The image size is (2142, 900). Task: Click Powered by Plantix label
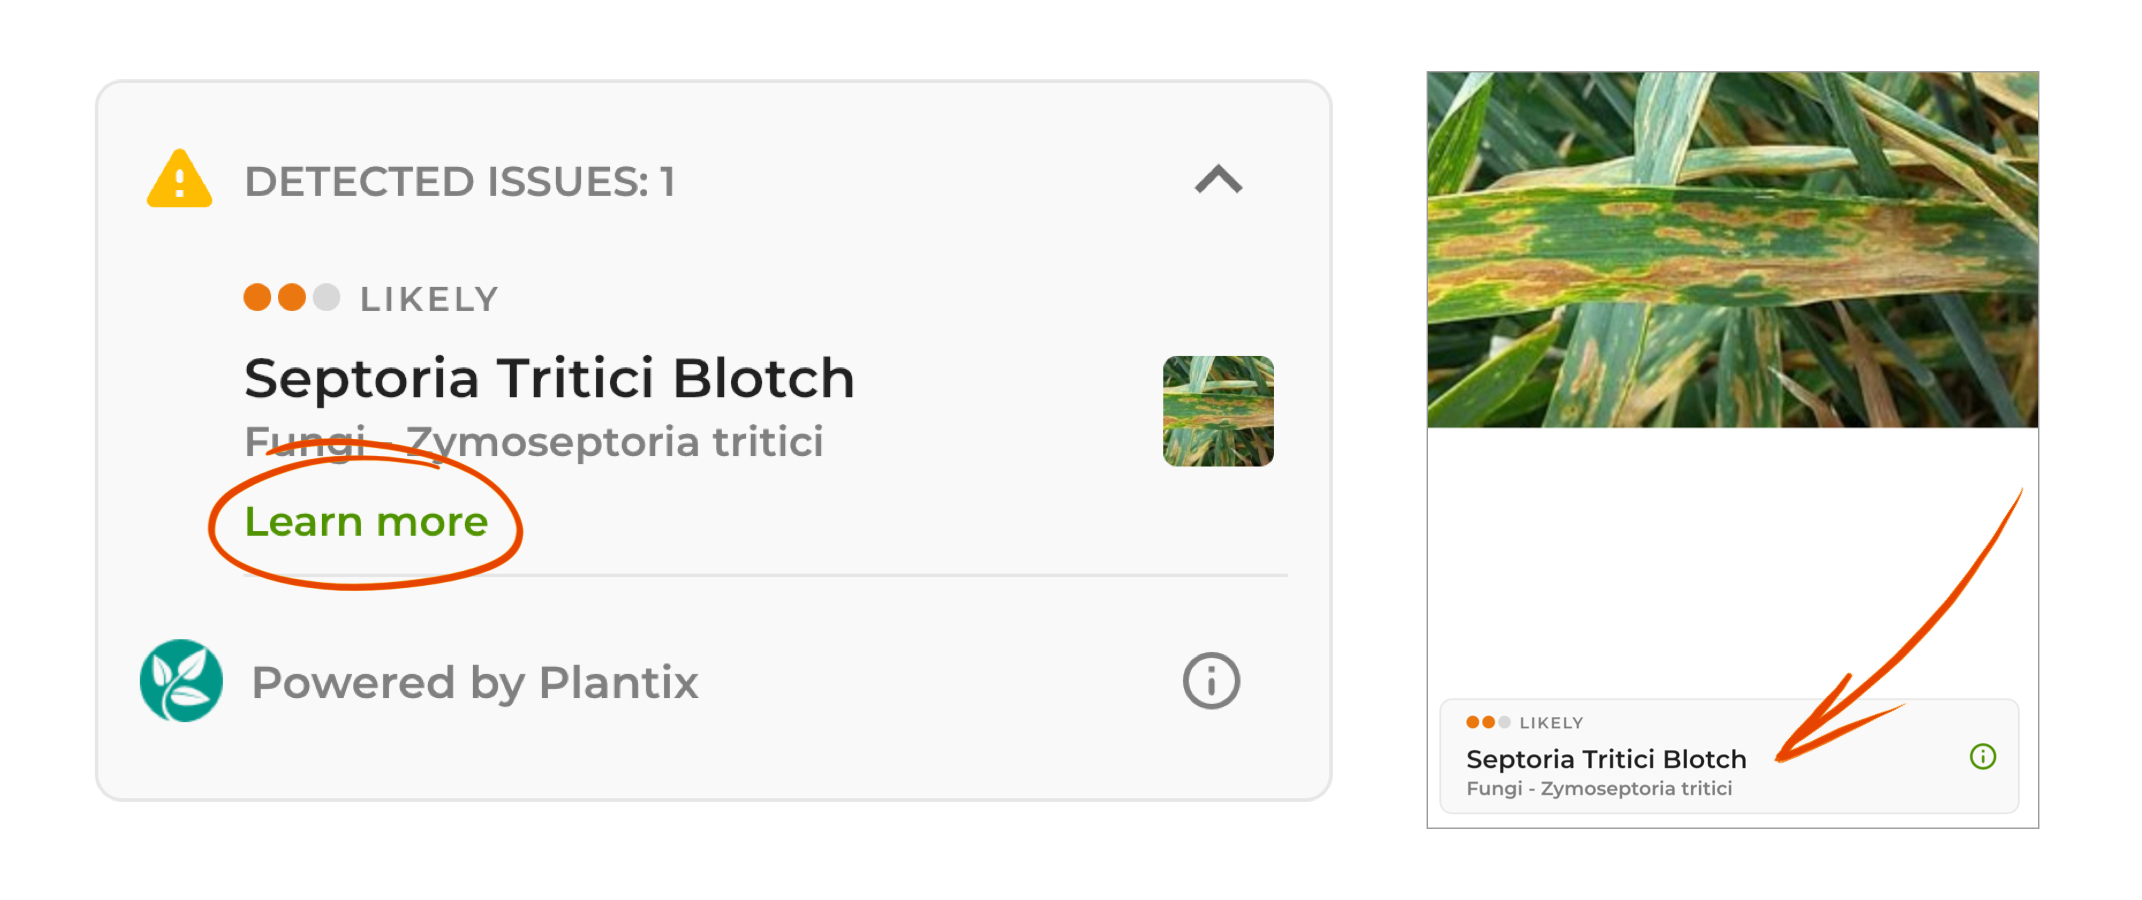tap(476, 681)
